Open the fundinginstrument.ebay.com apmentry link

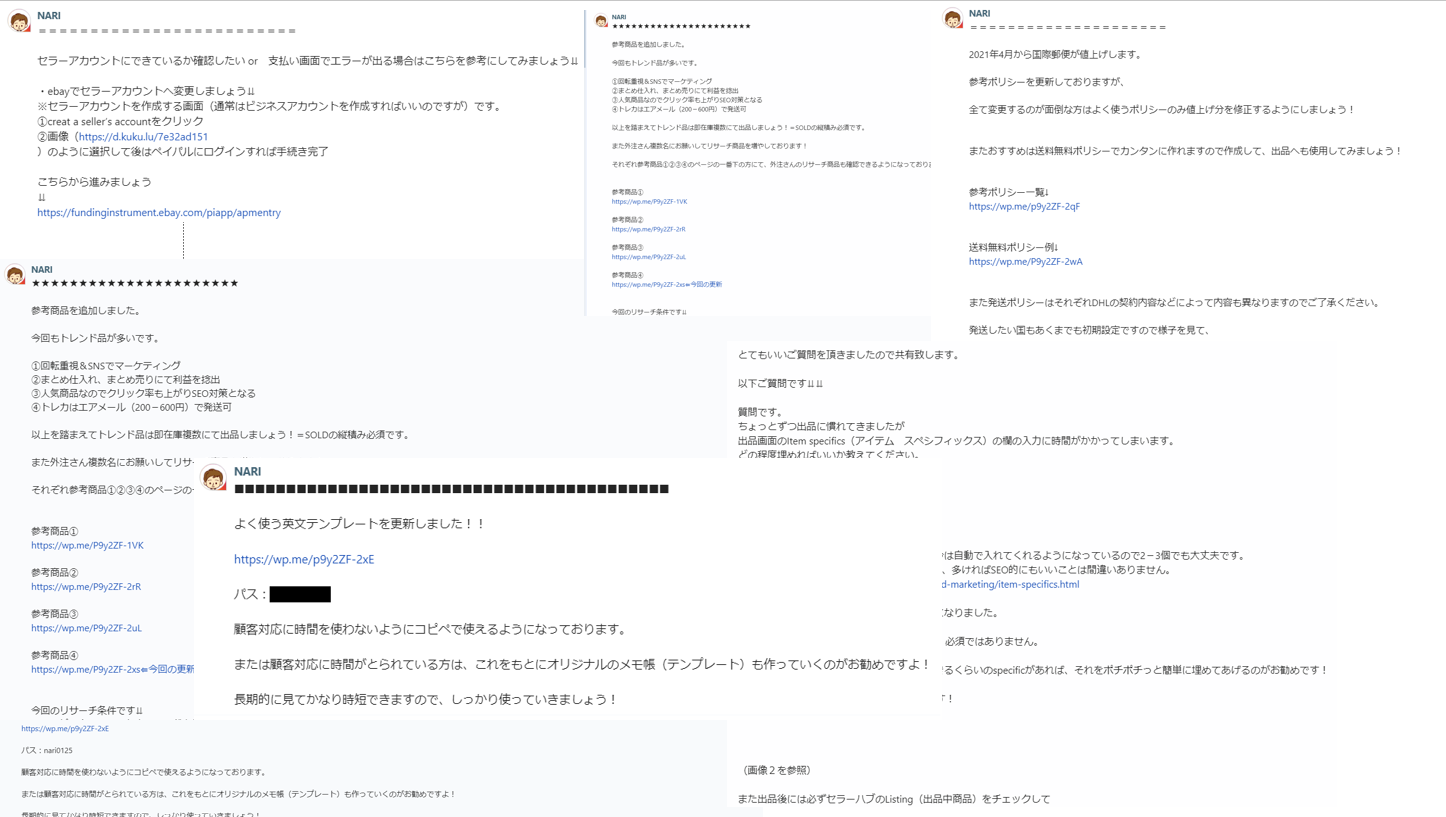point(159,212)
